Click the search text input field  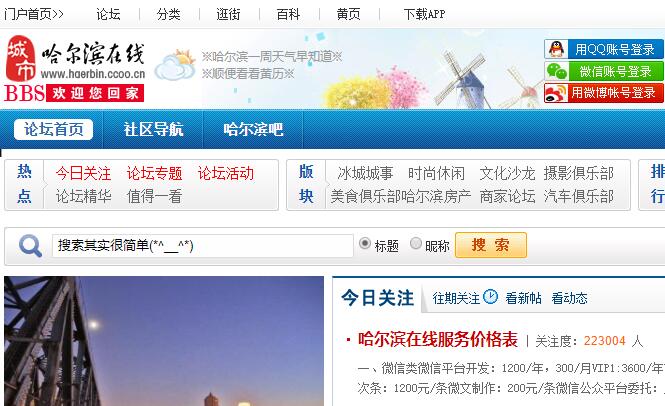(x=203, y=246)
